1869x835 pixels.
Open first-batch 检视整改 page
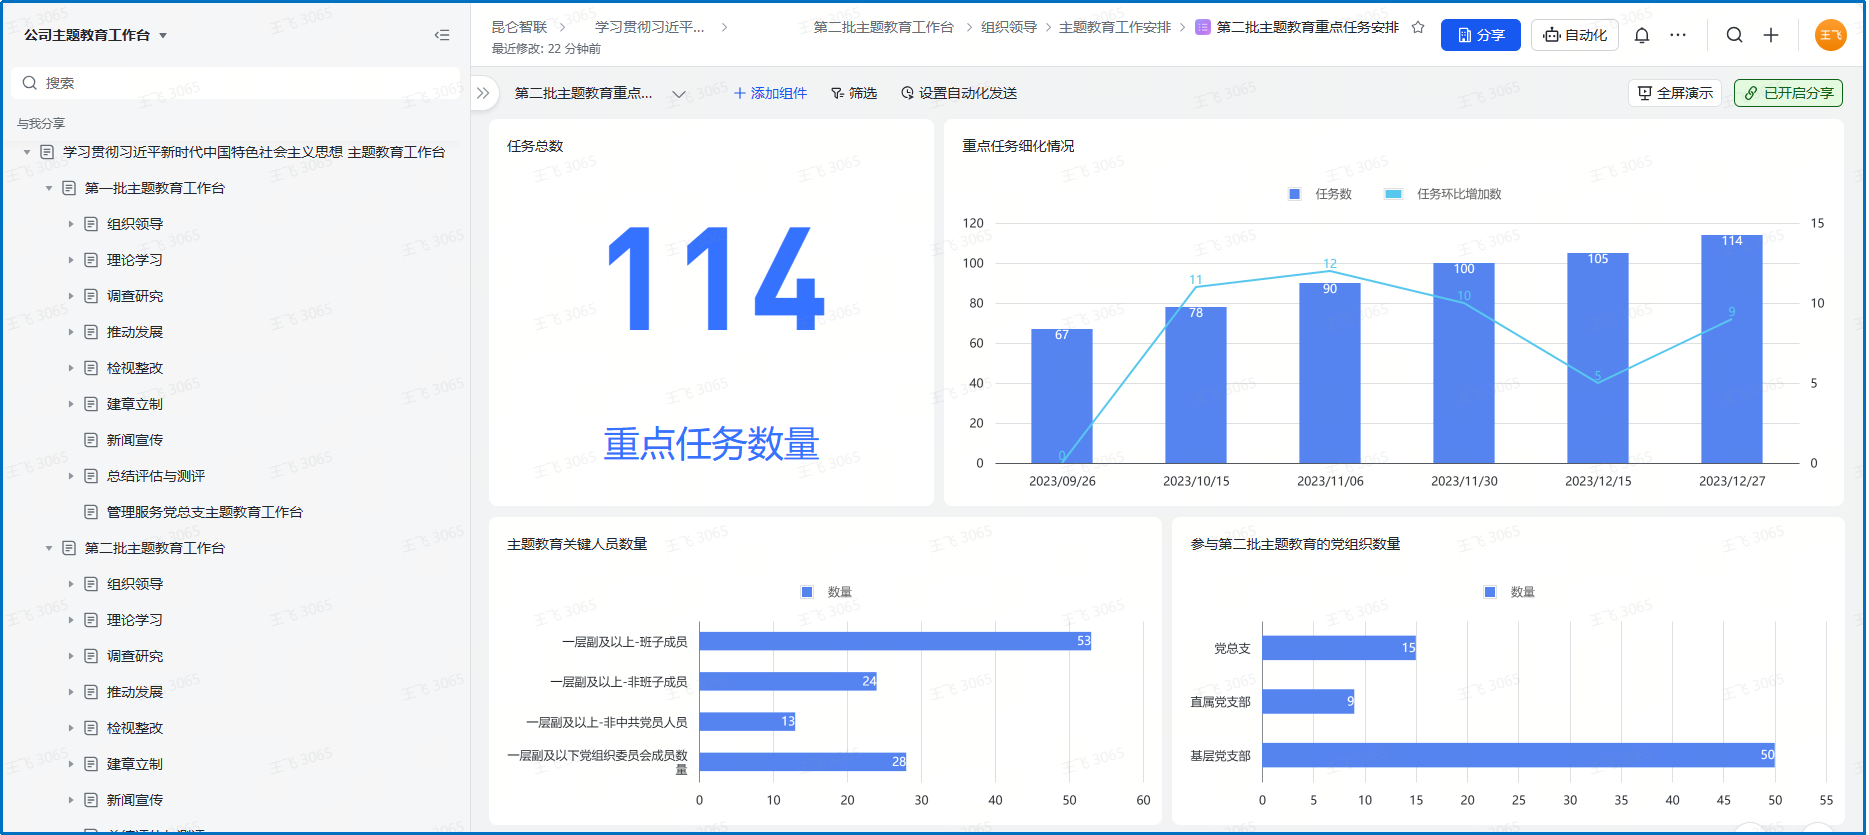pos(135,368)
